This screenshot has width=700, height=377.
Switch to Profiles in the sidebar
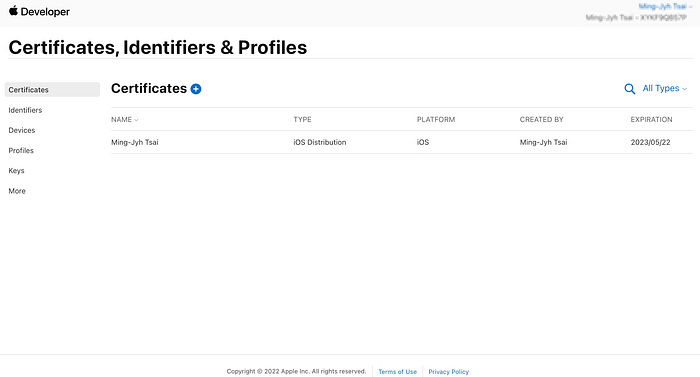(21, 151)
